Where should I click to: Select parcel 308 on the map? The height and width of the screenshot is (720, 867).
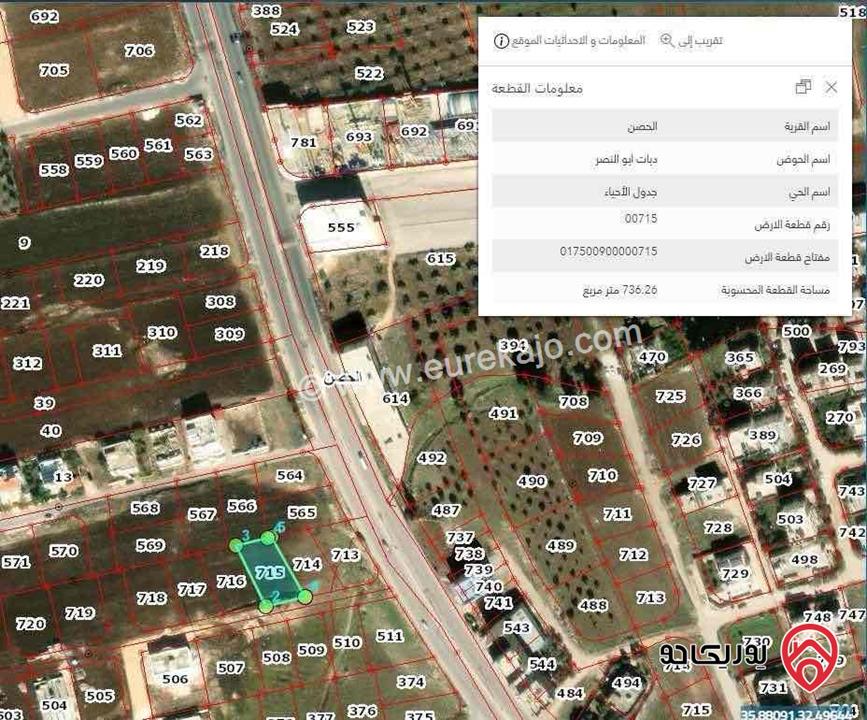(221, 301)
